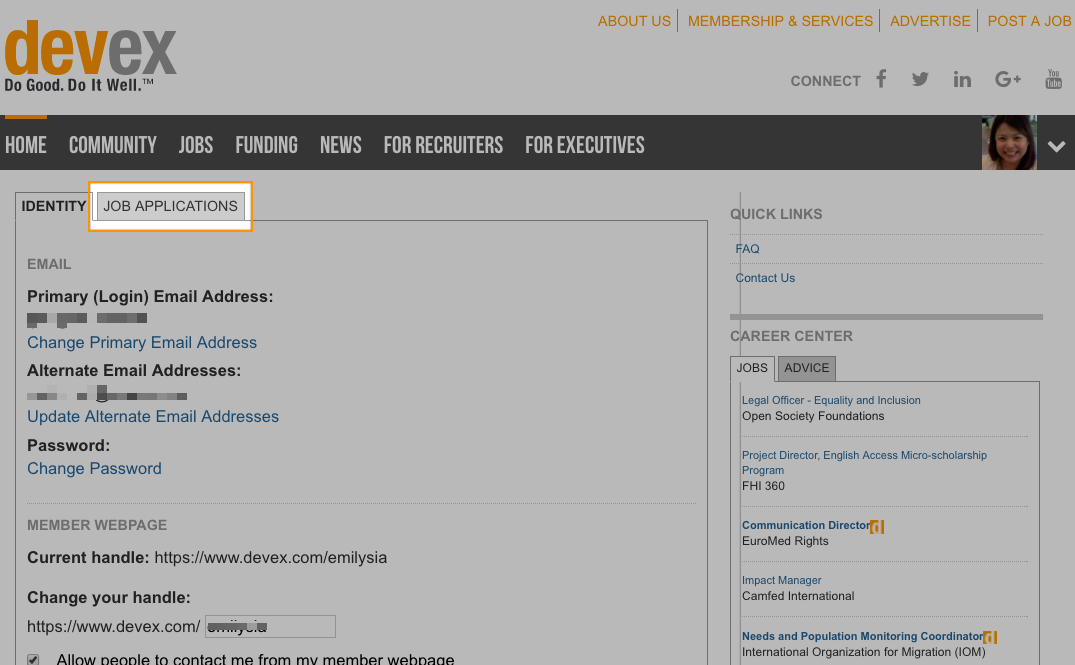Switch to Career Center Advice tab
Screen dimensions: 1075x665
coord(807,368)
